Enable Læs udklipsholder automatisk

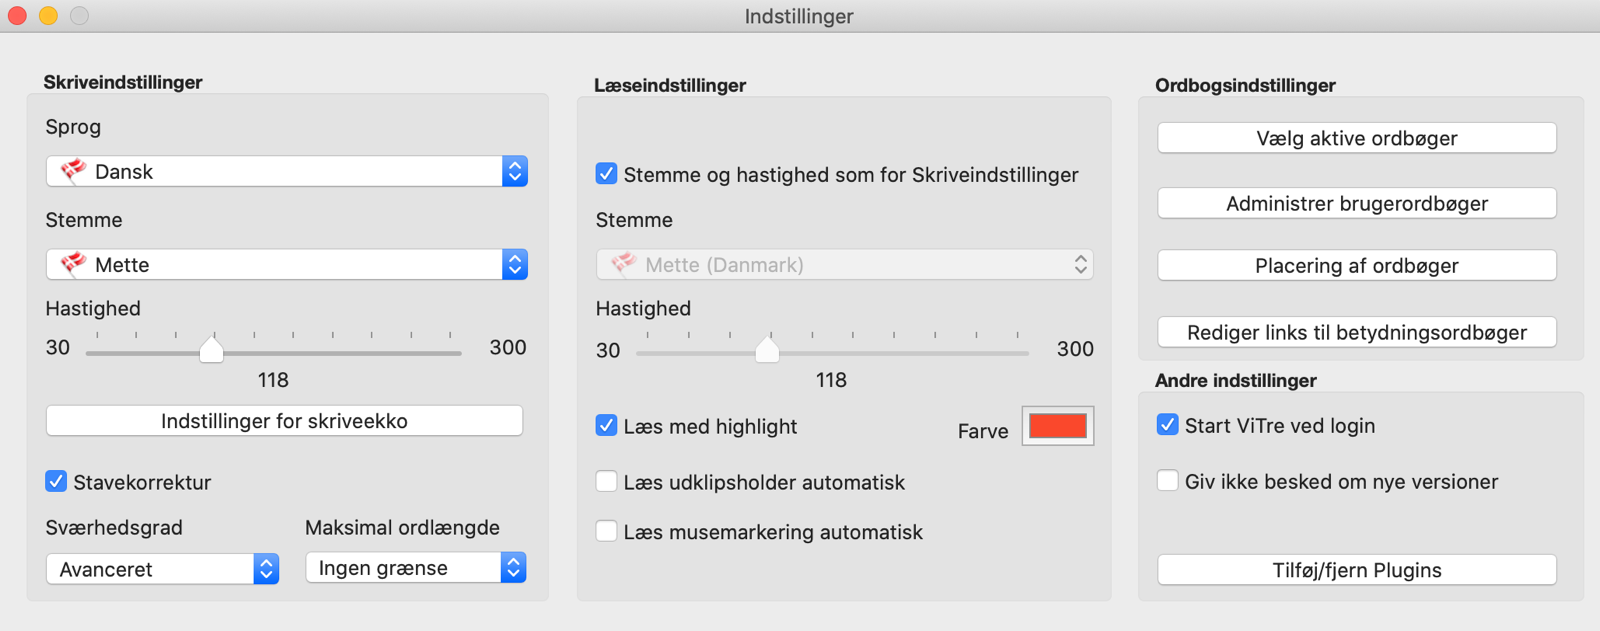606,481
